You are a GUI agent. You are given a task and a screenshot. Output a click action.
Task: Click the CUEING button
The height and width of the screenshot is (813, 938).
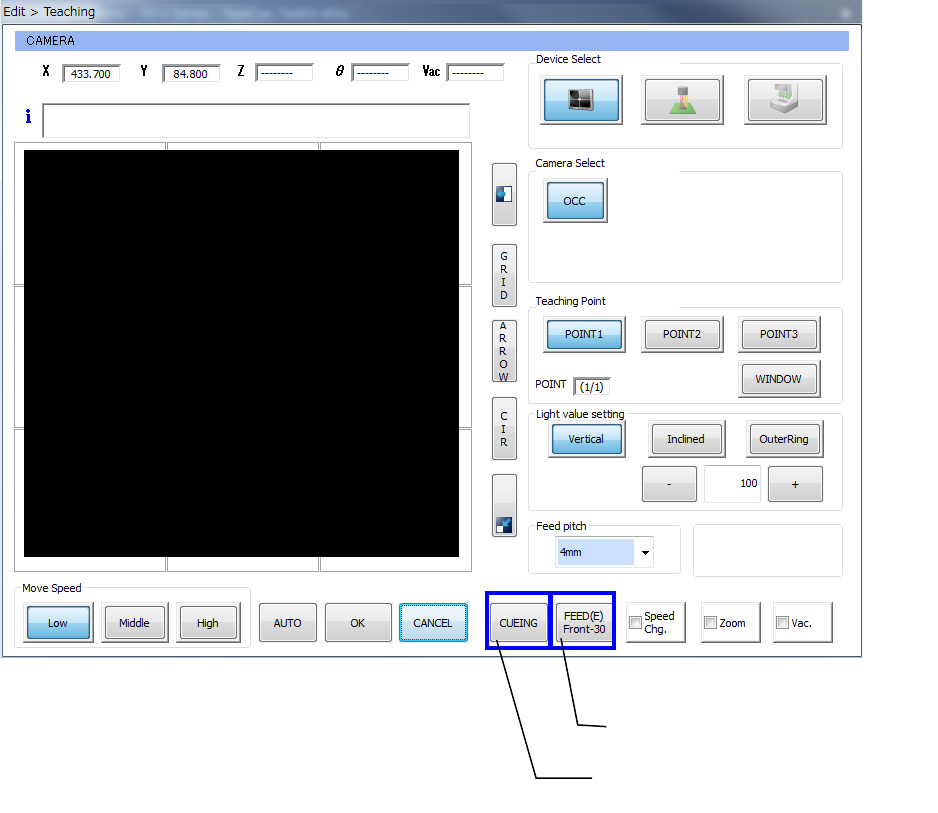519,623
